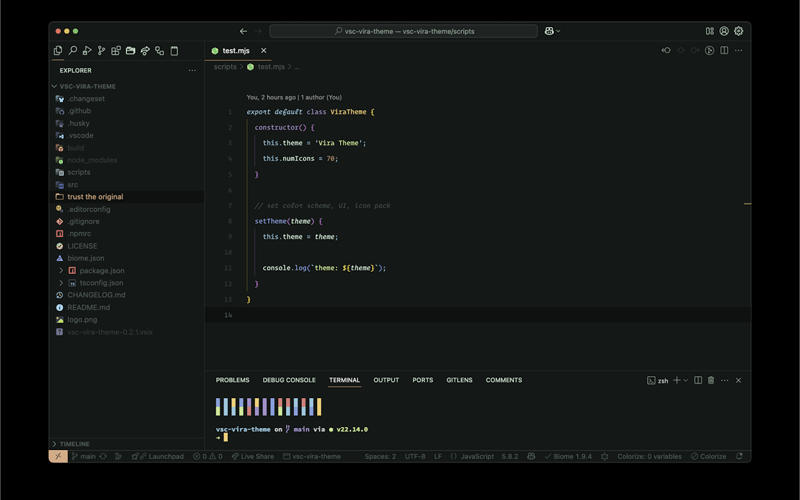This screenshot has height=500, width=800.
Task: Switch to the OUTPUT panel tab
Action: pos(386,380)
